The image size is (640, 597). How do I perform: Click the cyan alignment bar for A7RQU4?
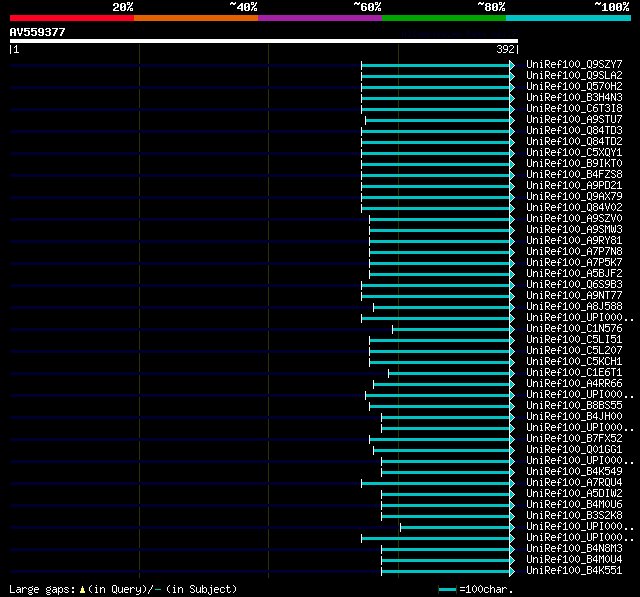pyautogui.click(x=436, y=484)
